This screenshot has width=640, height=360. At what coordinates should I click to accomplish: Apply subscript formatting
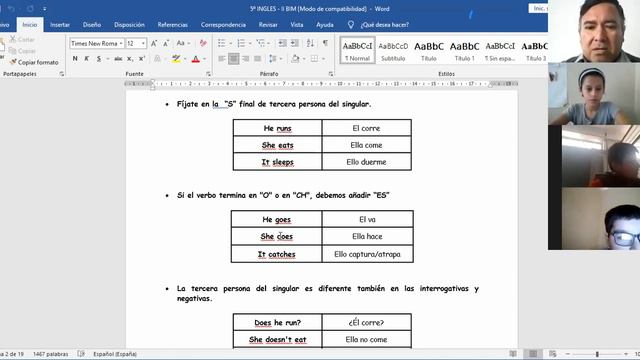pos(130,59)
